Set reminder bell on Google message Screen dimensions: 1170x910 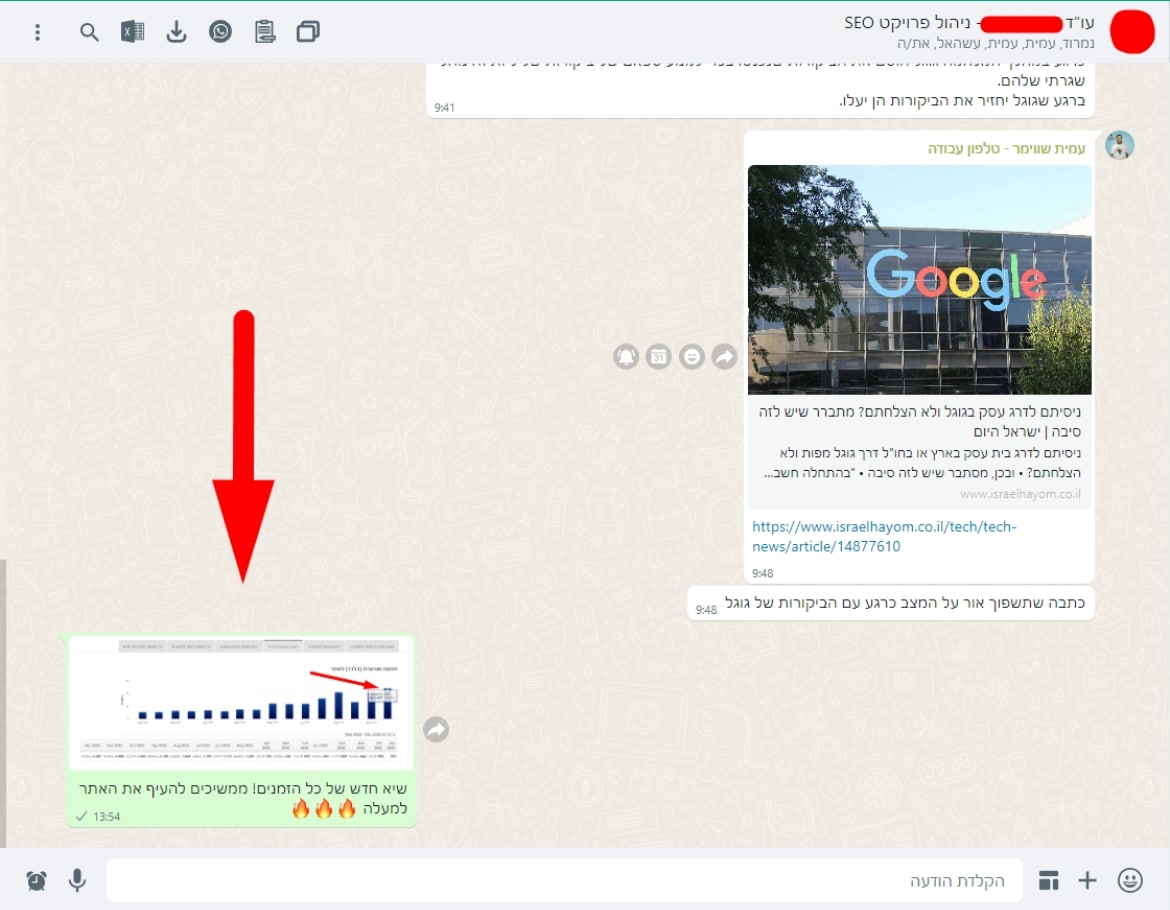click(626, 357)
